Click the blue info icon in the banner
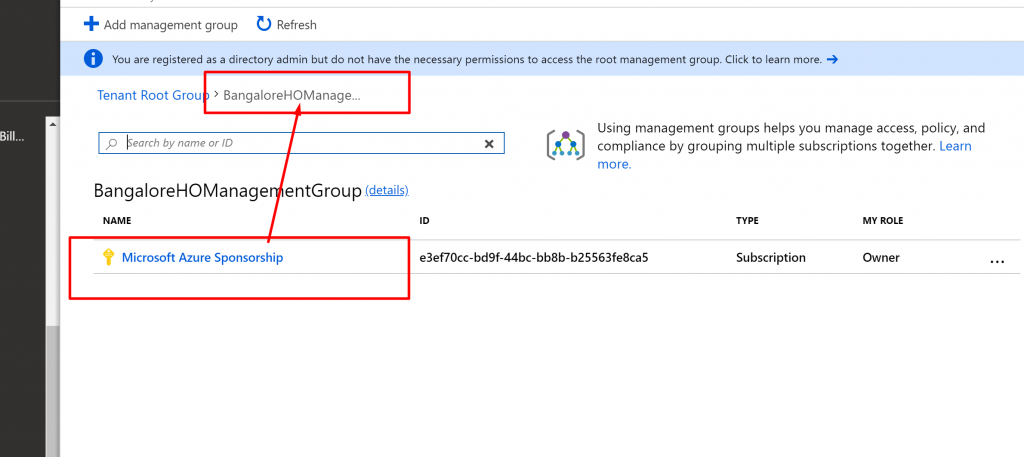1024x457 pixels. pyautogui.click(x=93, y=59)
